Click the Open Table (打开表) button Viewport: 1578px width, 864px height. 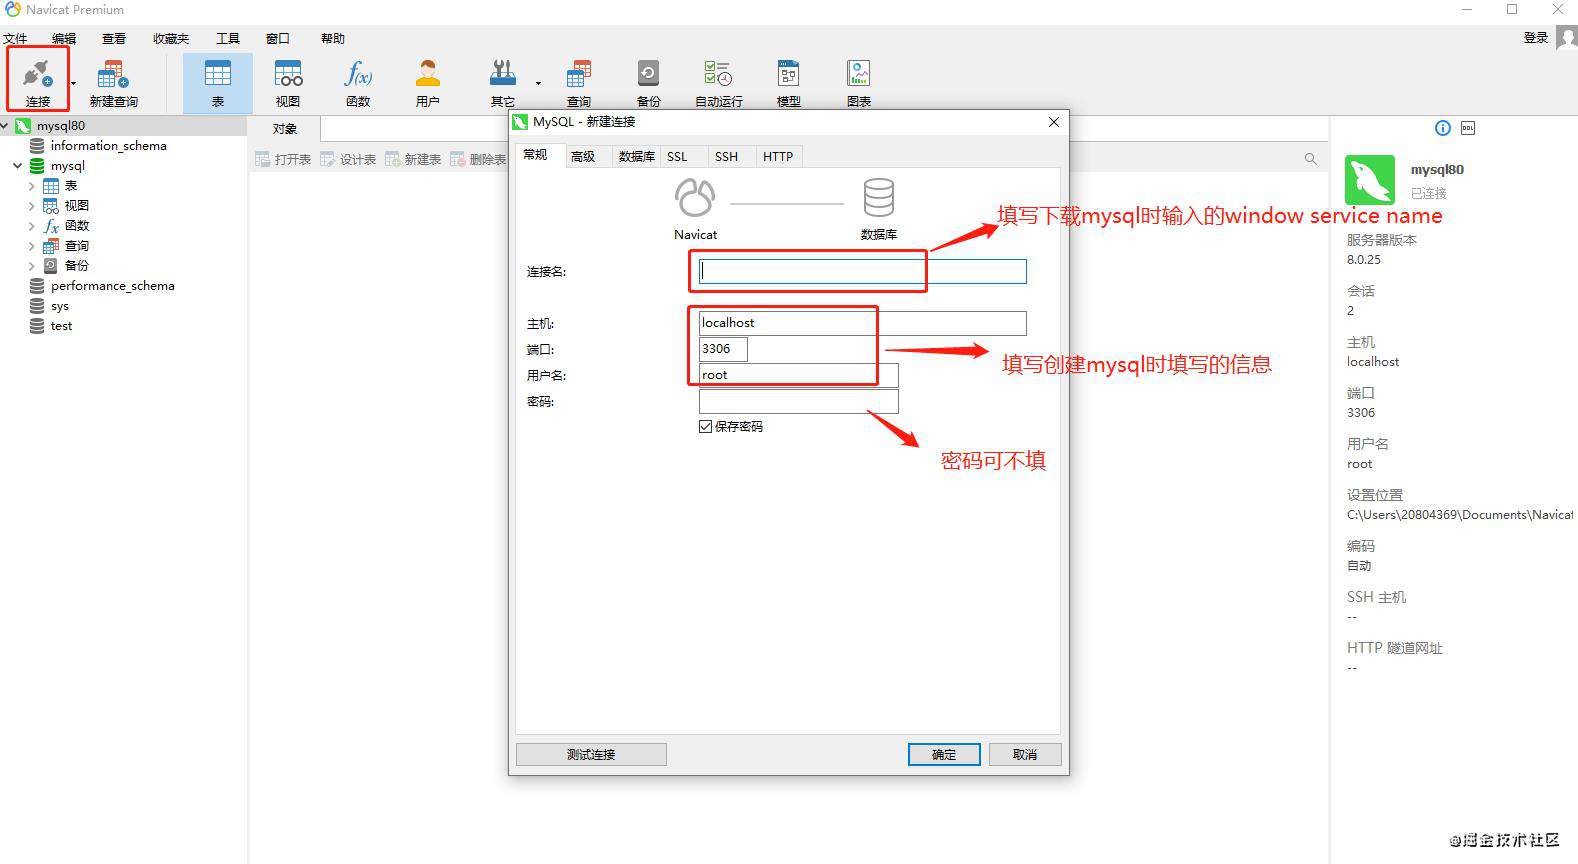[283, 160]
